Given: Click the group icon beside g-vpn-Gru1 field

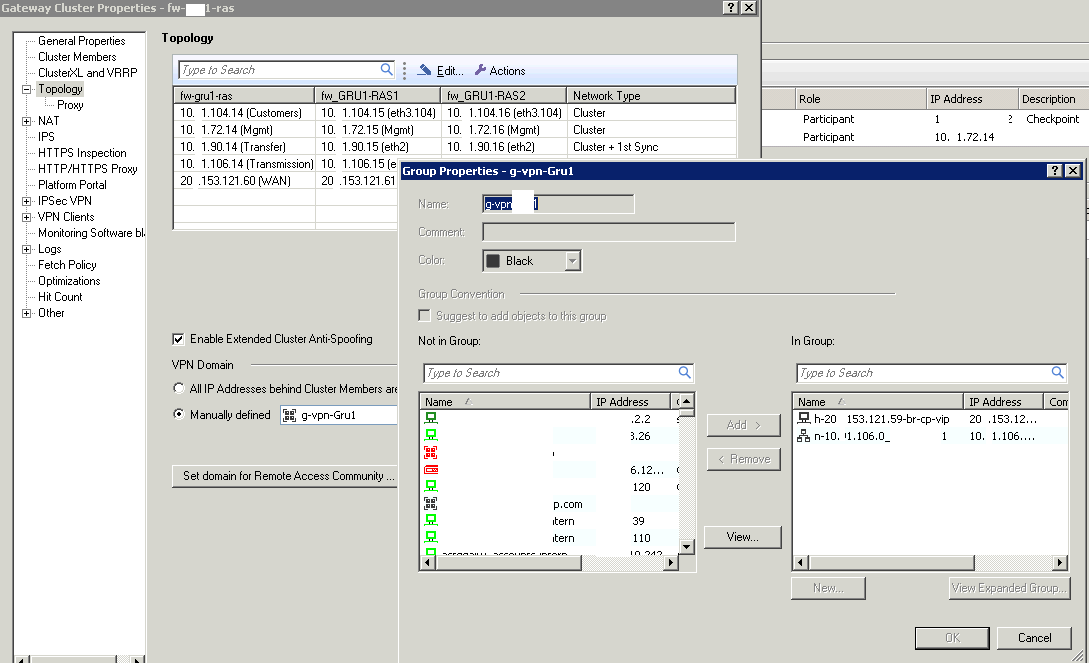Looking at the screenshot, I should tap(290, 415).
